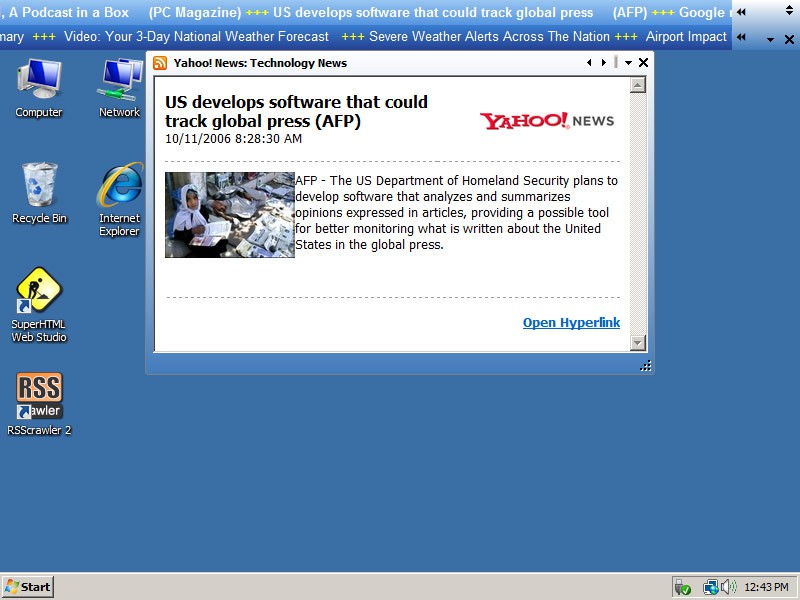Click the network connection tray icon

tap(711, 587)
